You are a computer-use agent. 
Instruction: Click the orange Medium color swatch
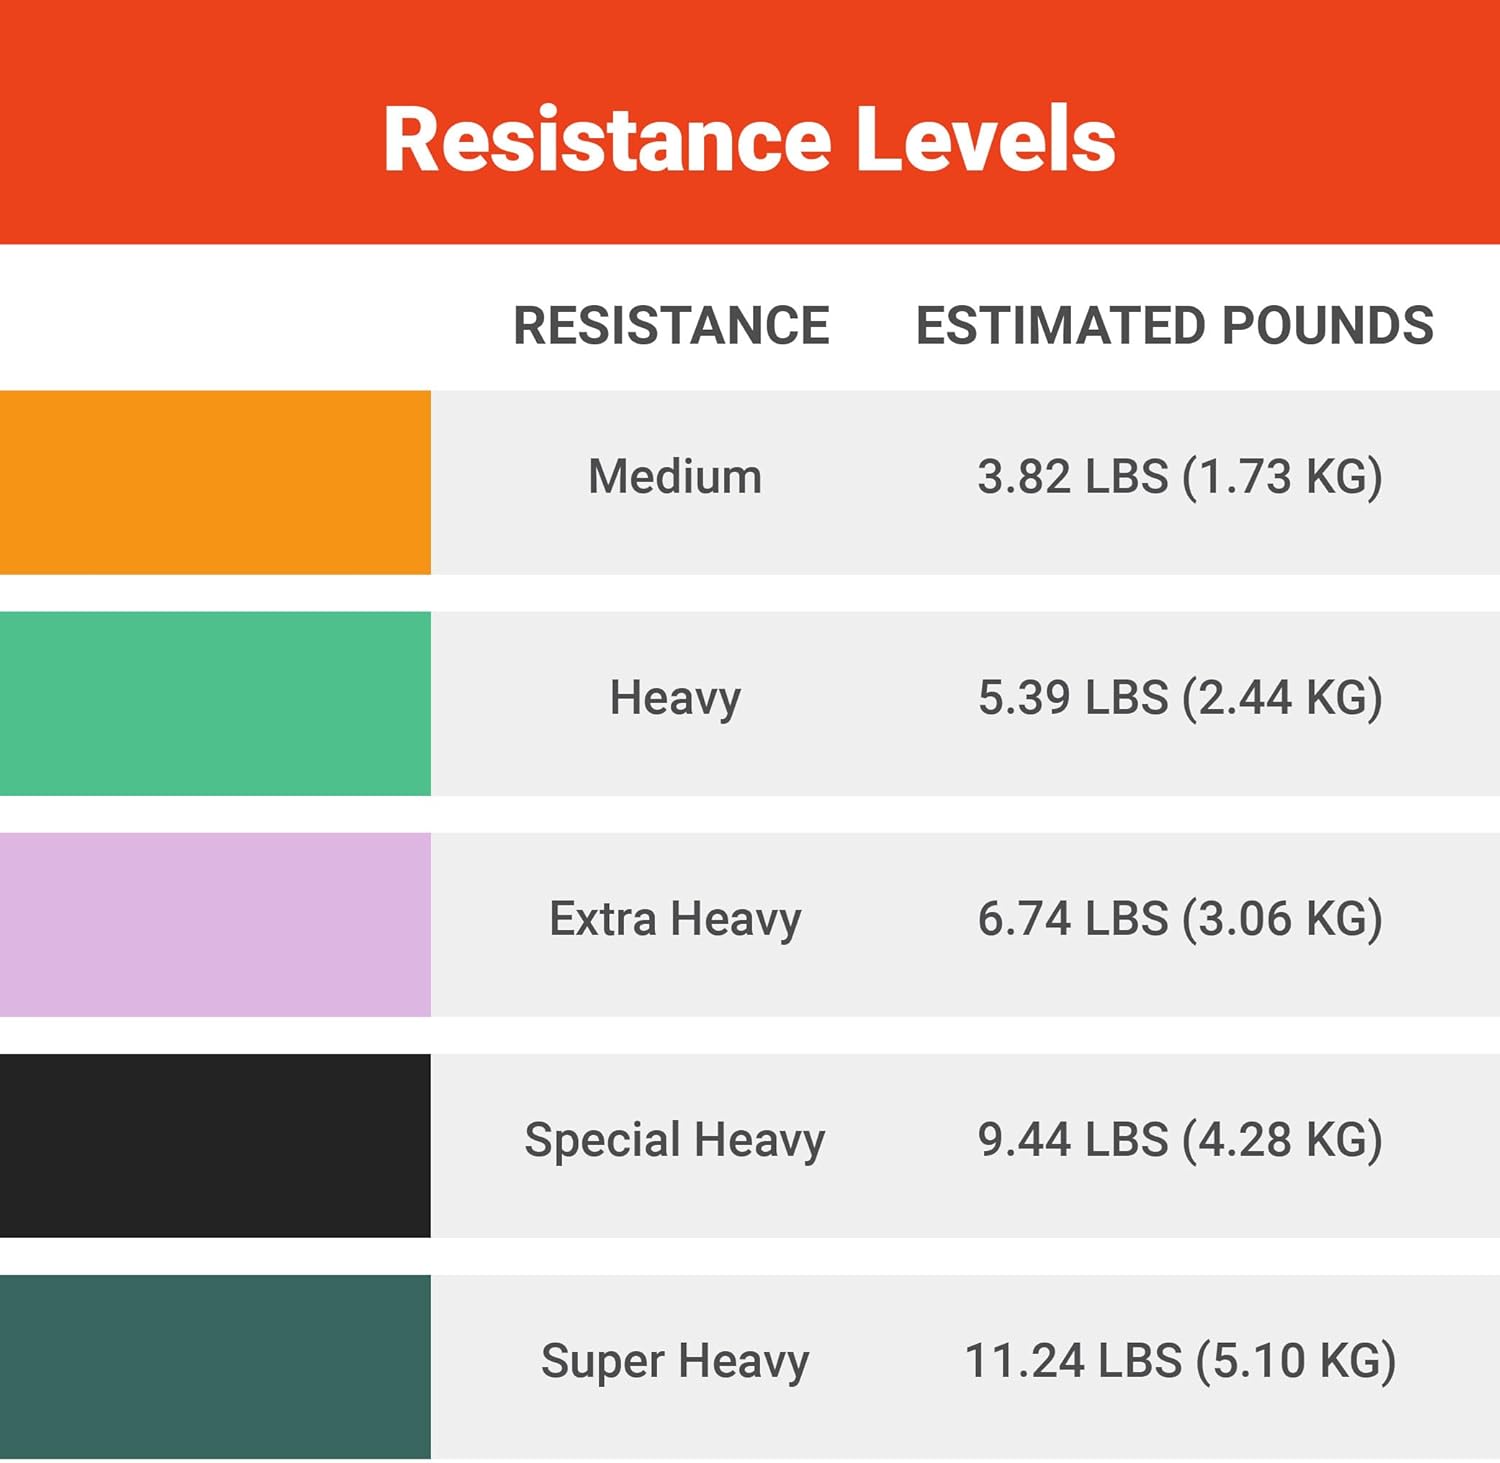[x=215, y=482]
